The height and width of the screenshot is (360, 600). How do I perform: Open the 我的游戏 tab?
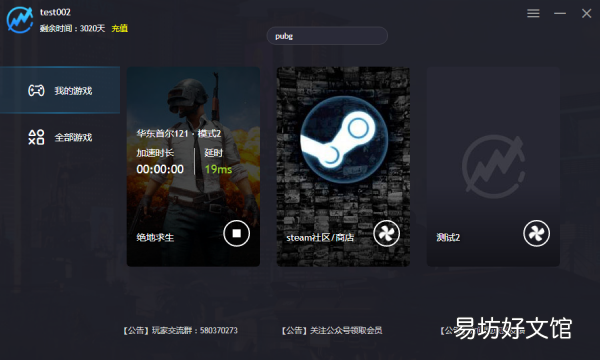click(60, 90)
